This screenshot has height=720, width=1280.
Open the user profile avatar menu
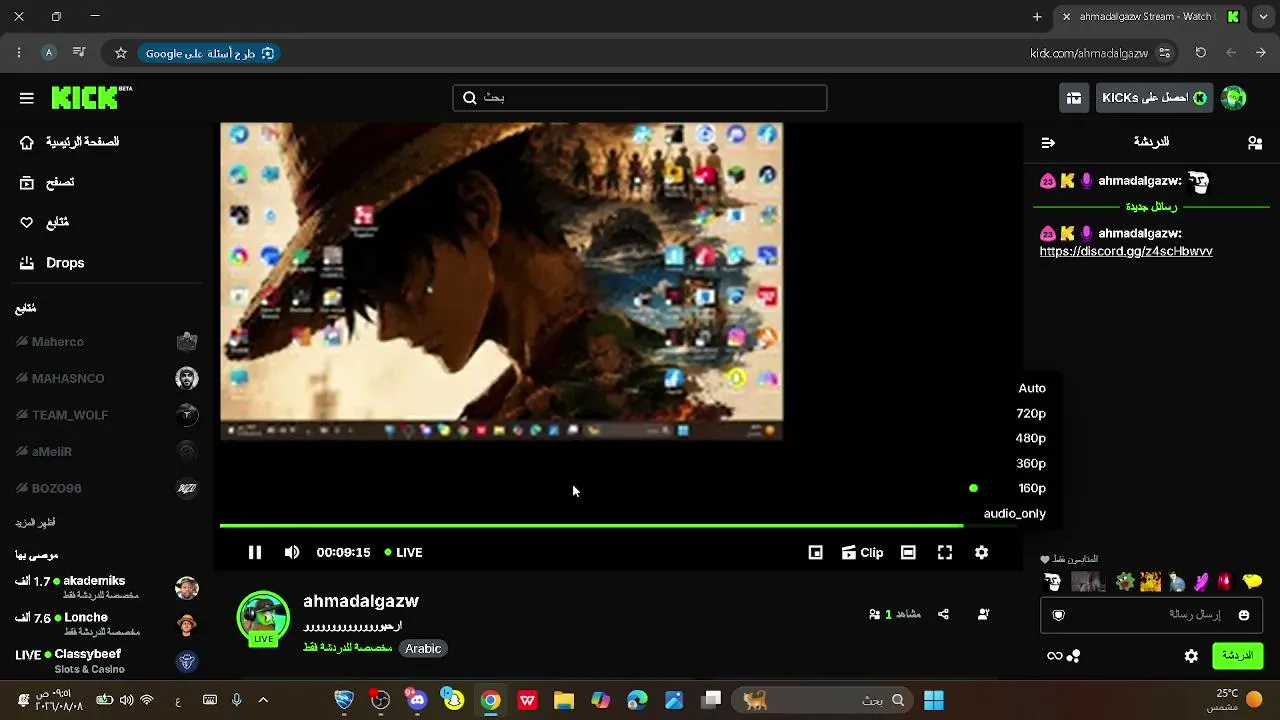1234,98
